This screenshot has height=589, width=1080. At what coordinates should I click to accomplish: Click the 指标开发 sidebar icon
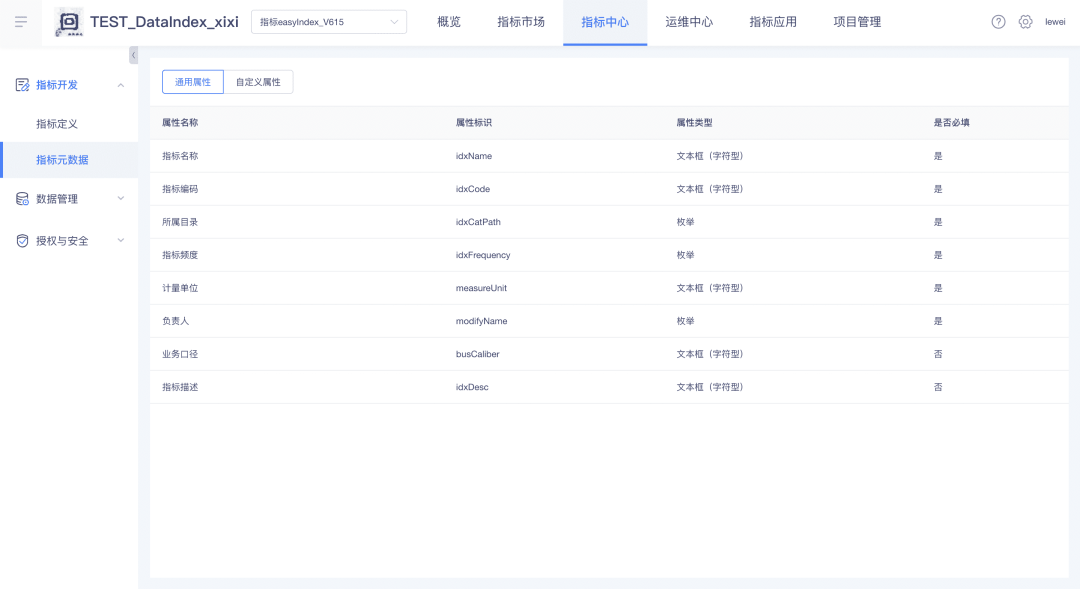22,85
